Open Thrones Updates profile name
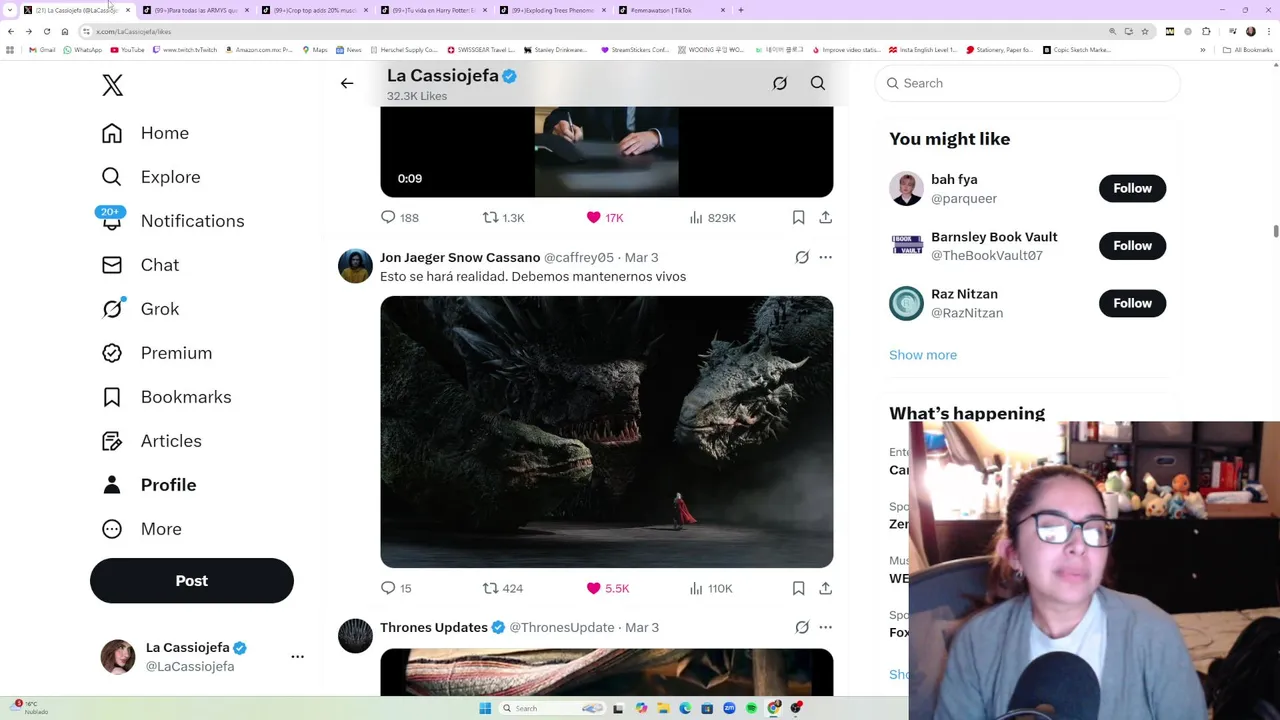 click(x=434, y=627)
